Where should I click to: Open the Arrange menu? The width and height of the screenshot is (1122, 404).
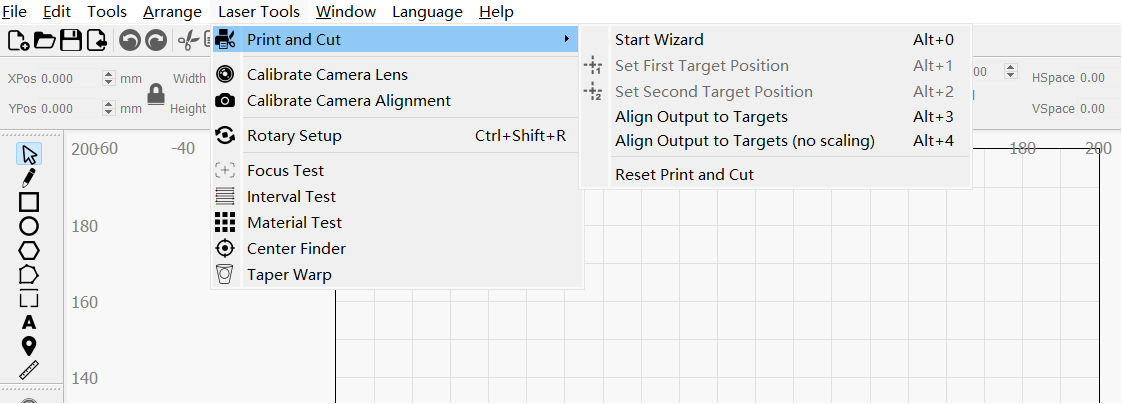pos(172,12)
